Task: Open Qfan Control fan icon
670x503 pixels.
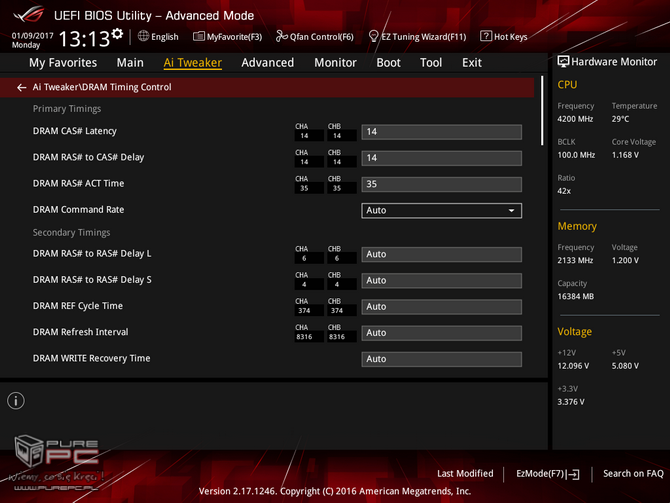Action: pos(281,37)
